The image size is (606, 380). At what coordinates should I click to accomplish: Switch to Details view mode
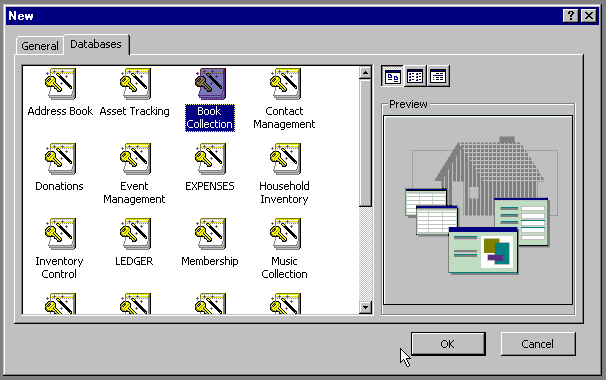(x=438, y=76)
